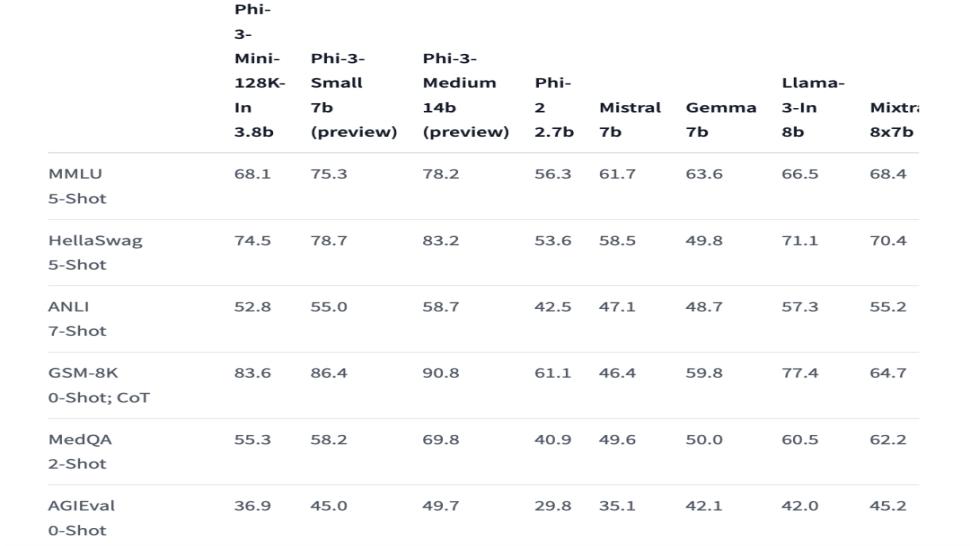Click the Phi-3-Mini-128K-In 3.8b column header
This screenshot has height=546, width=970.
pyautogui.click(x=259, y=70)
